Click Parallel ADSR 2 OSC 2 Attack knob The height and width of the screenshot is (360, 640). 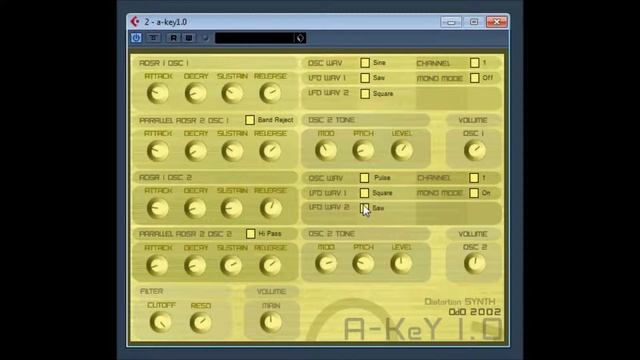point(158,265)
